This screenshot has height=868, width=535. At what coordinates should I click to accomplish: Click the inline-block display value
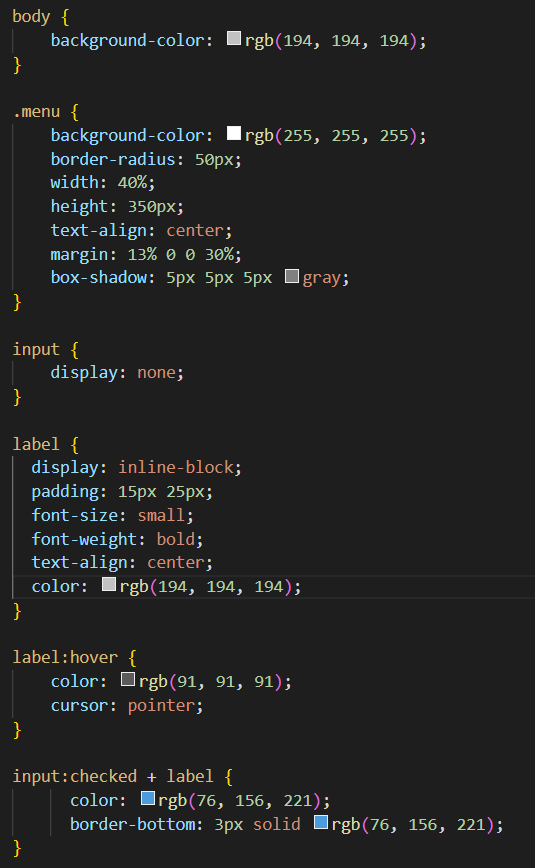pos(176,467)
